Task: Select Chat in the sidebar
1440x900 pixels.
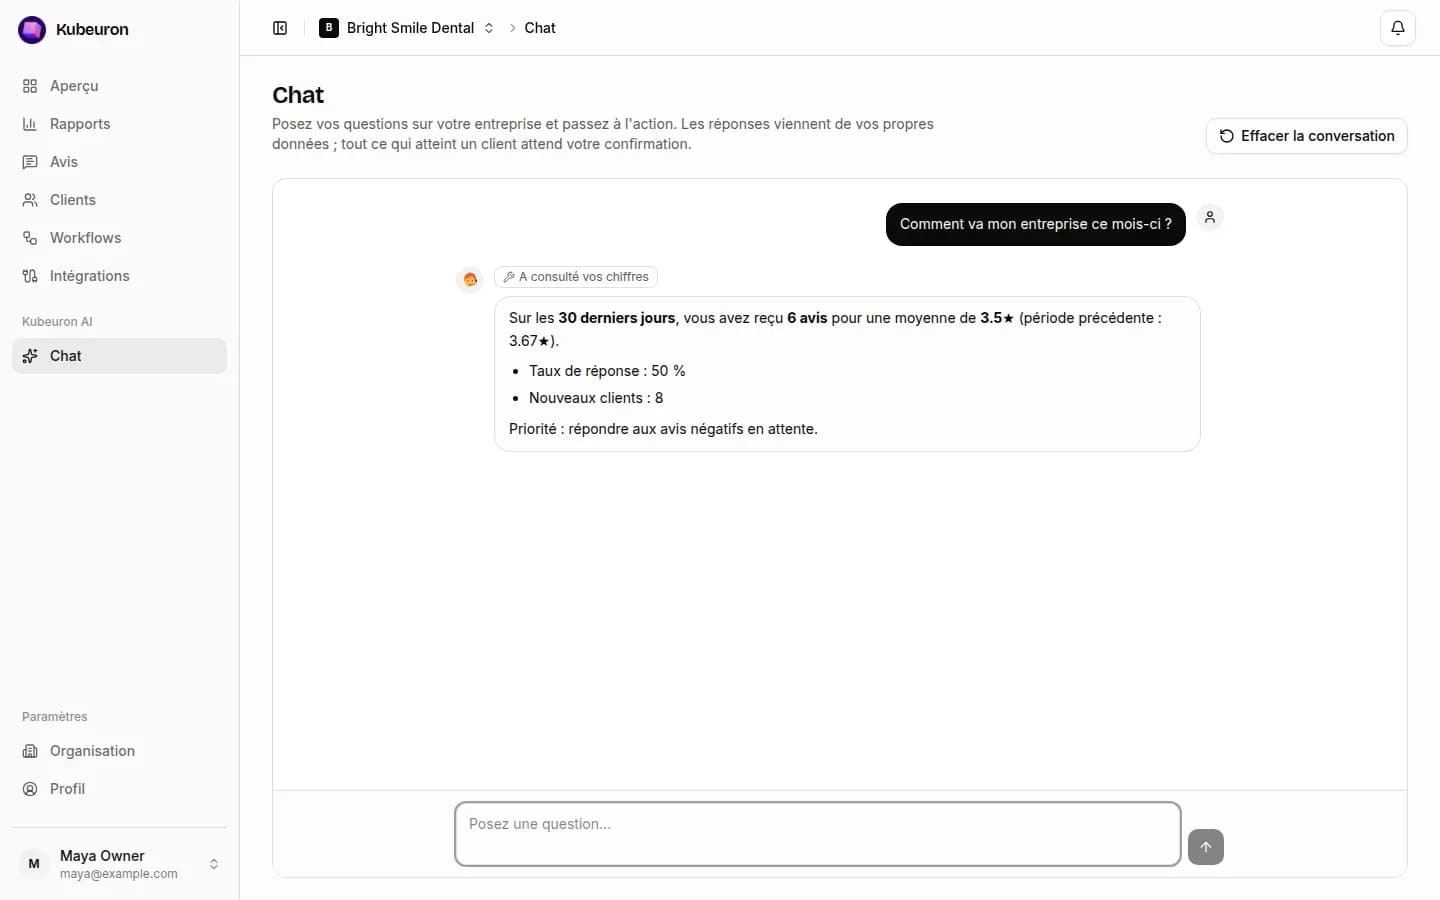Action: coord(119,356)
